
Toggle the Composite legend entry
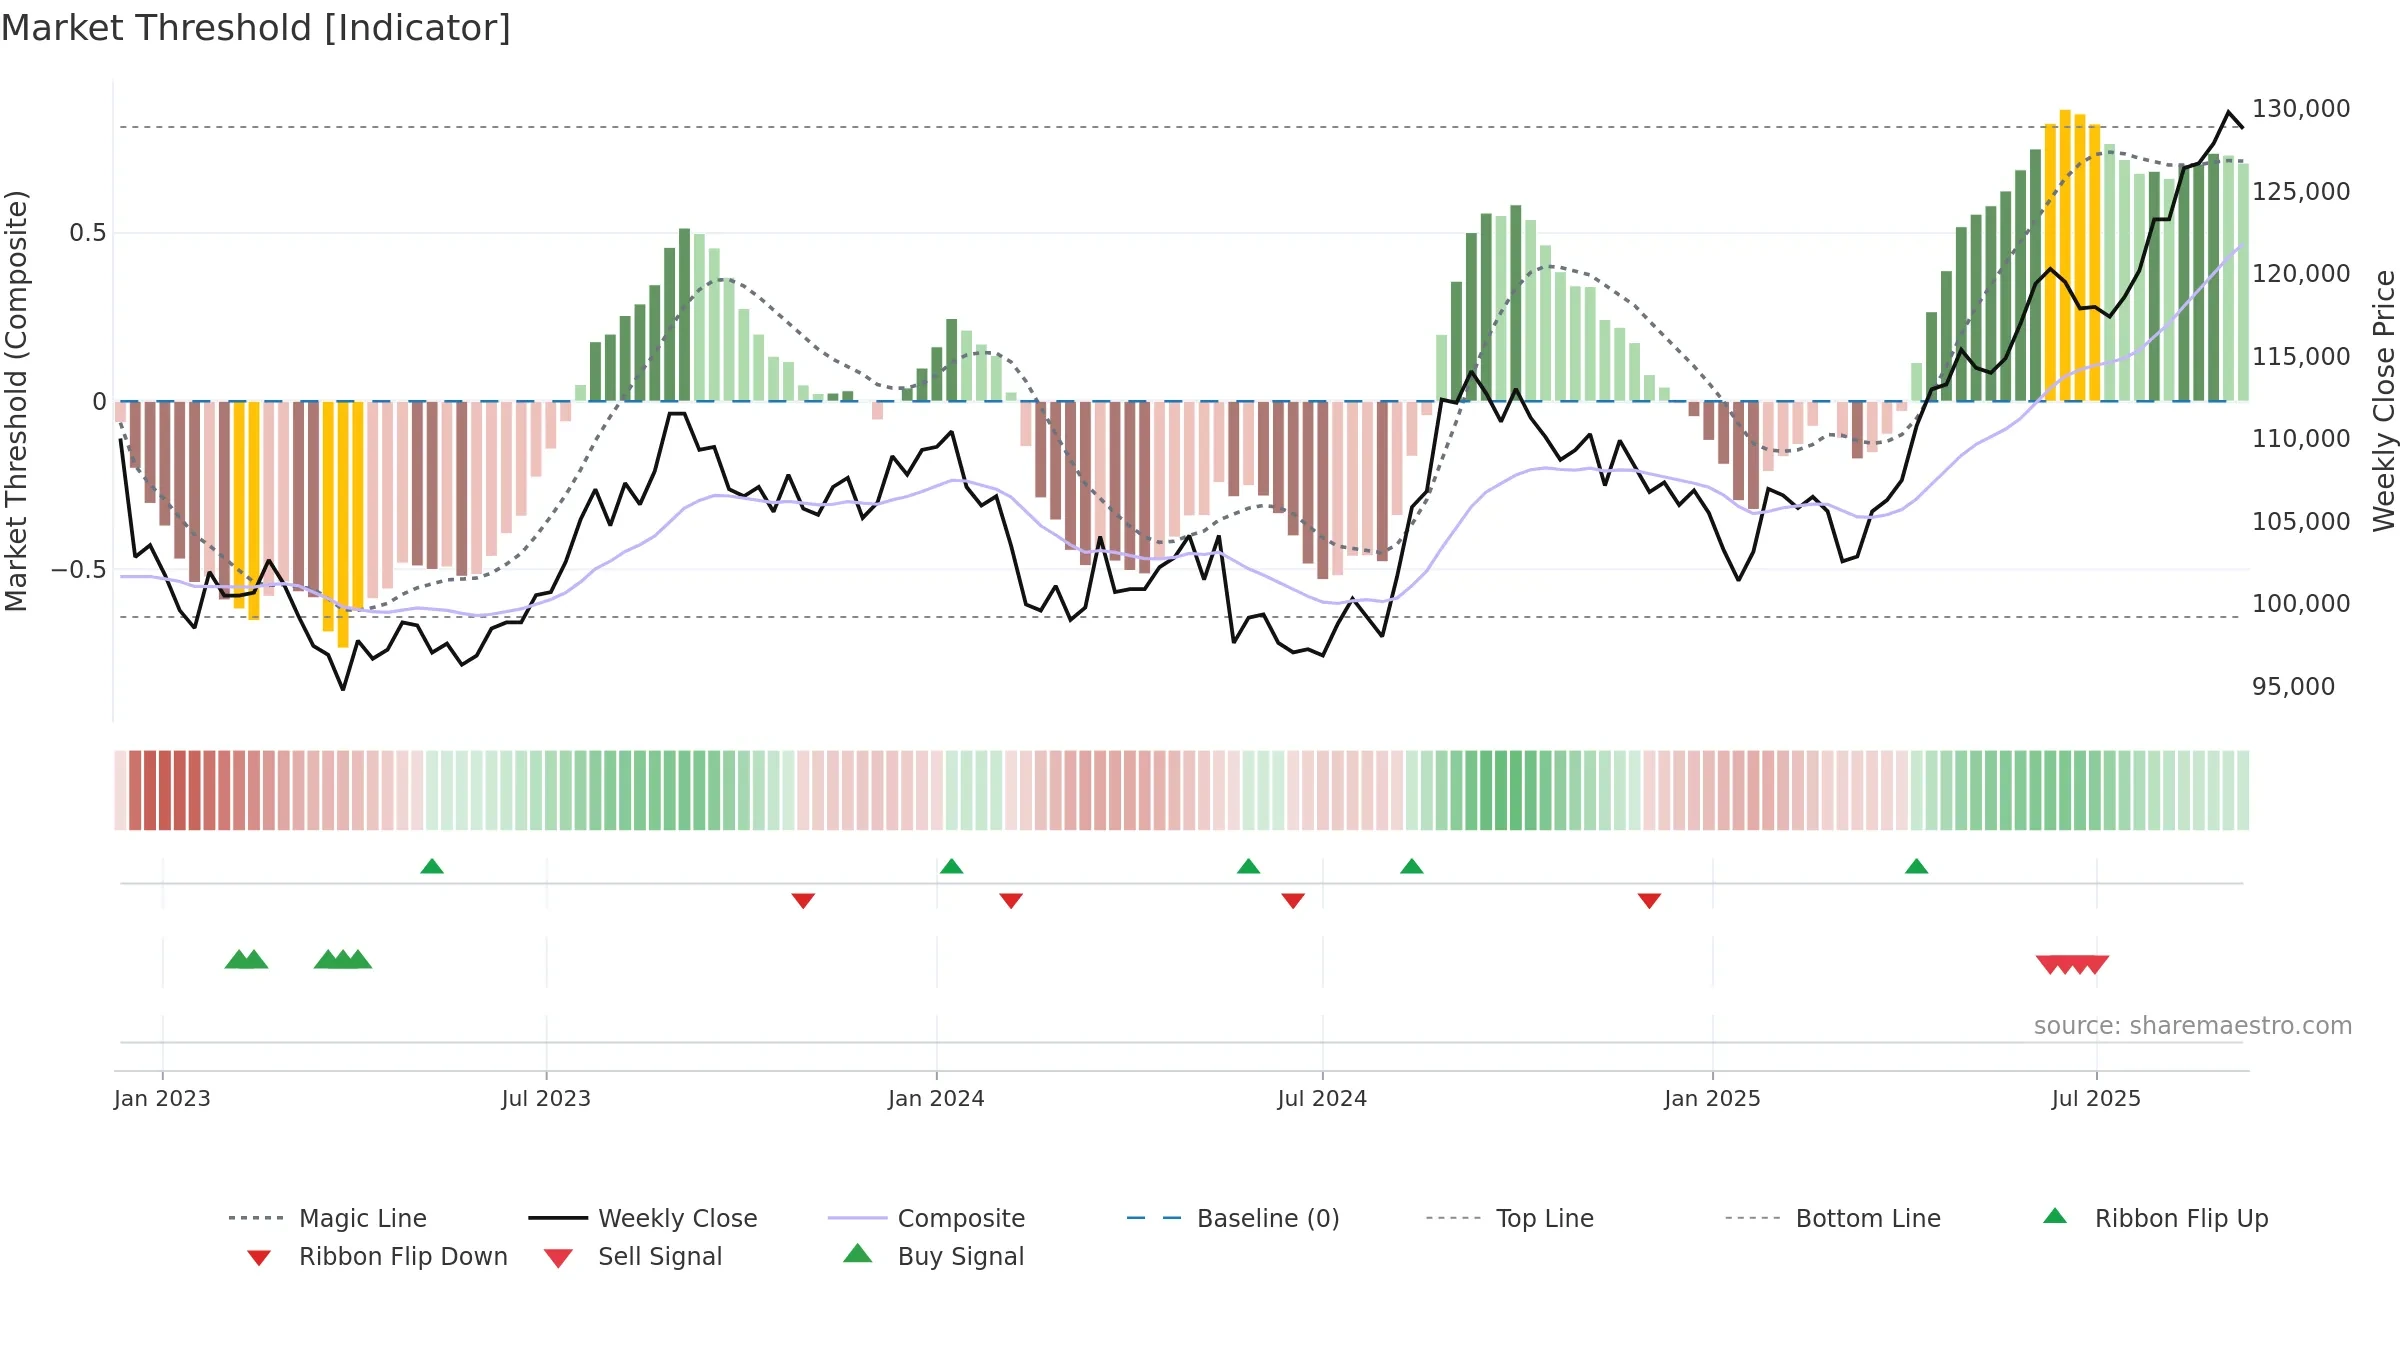pyautogui.click(x=926, y=1218)
